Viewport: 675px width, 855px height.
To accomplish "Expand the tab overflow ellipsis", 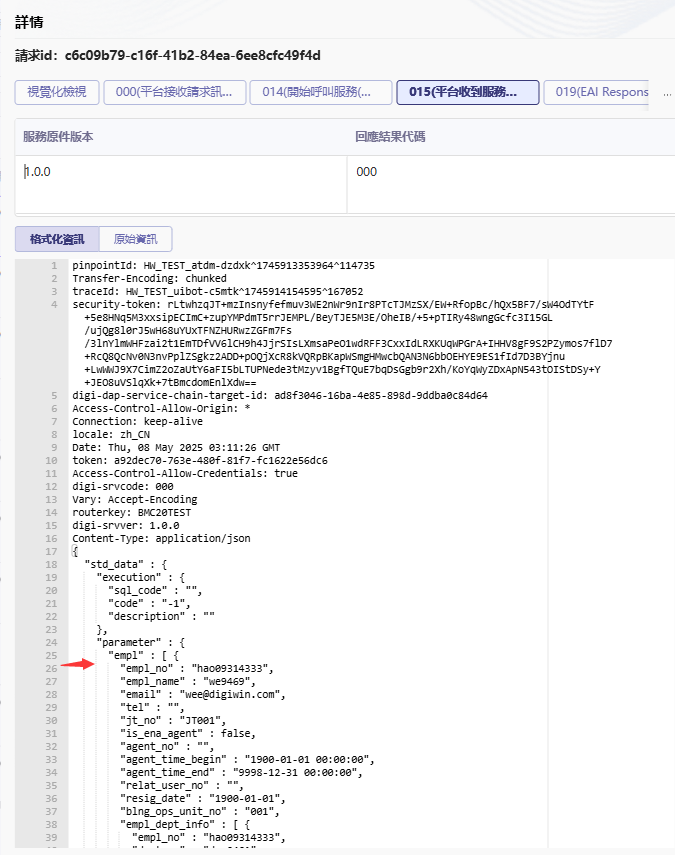I will pos(666,93).
